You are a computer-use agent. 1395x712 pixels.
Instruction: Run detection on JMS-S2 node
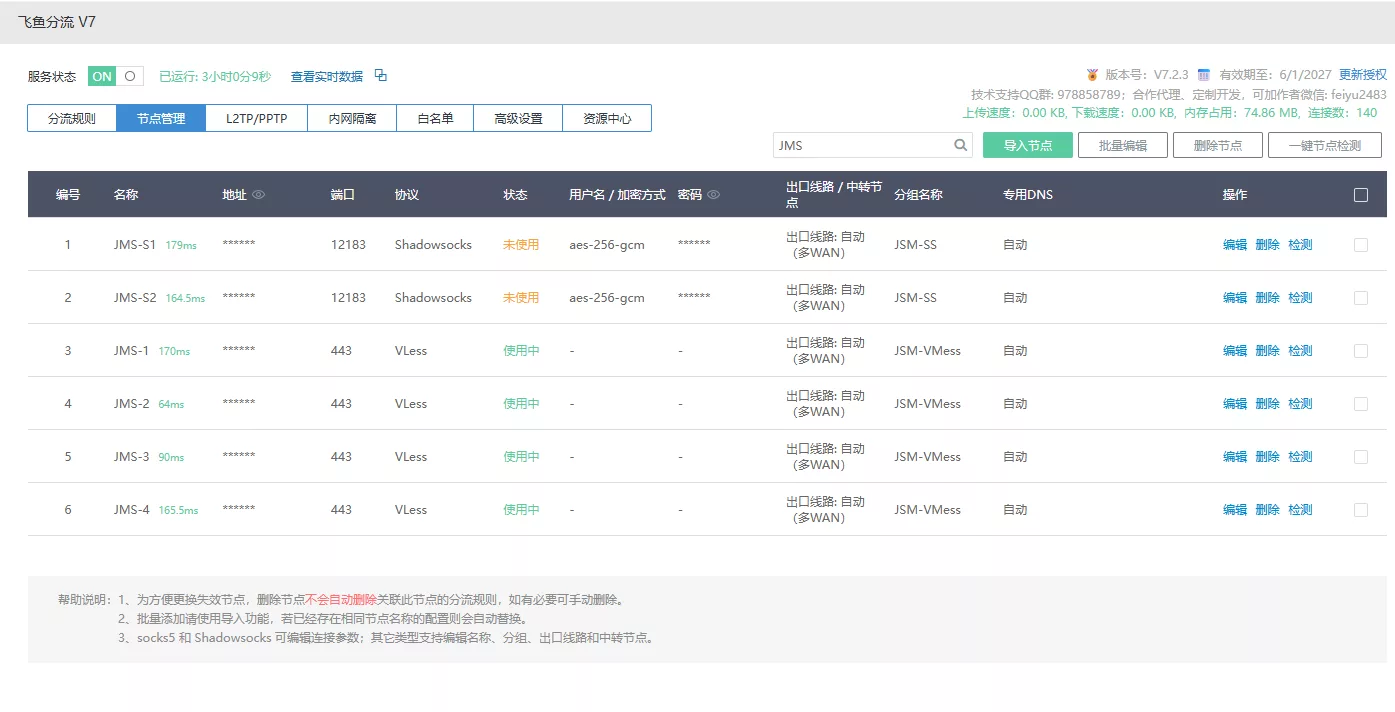pos(1300,297)
